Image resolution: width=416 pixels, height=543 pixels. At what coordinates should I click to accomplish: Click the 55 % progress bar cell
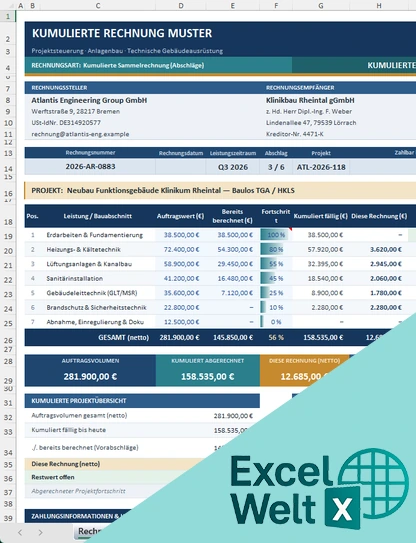click(276, 264)
